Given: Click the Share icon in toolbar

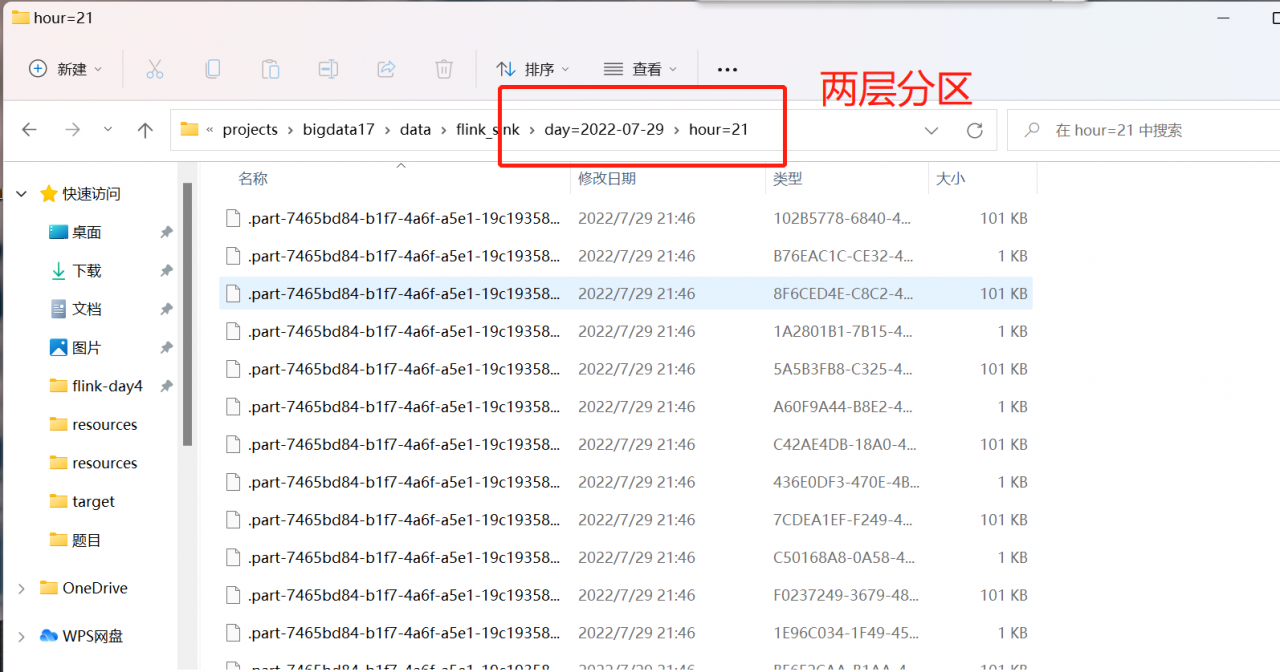Looking at the screenshot, I should click(x=386, y=69).
